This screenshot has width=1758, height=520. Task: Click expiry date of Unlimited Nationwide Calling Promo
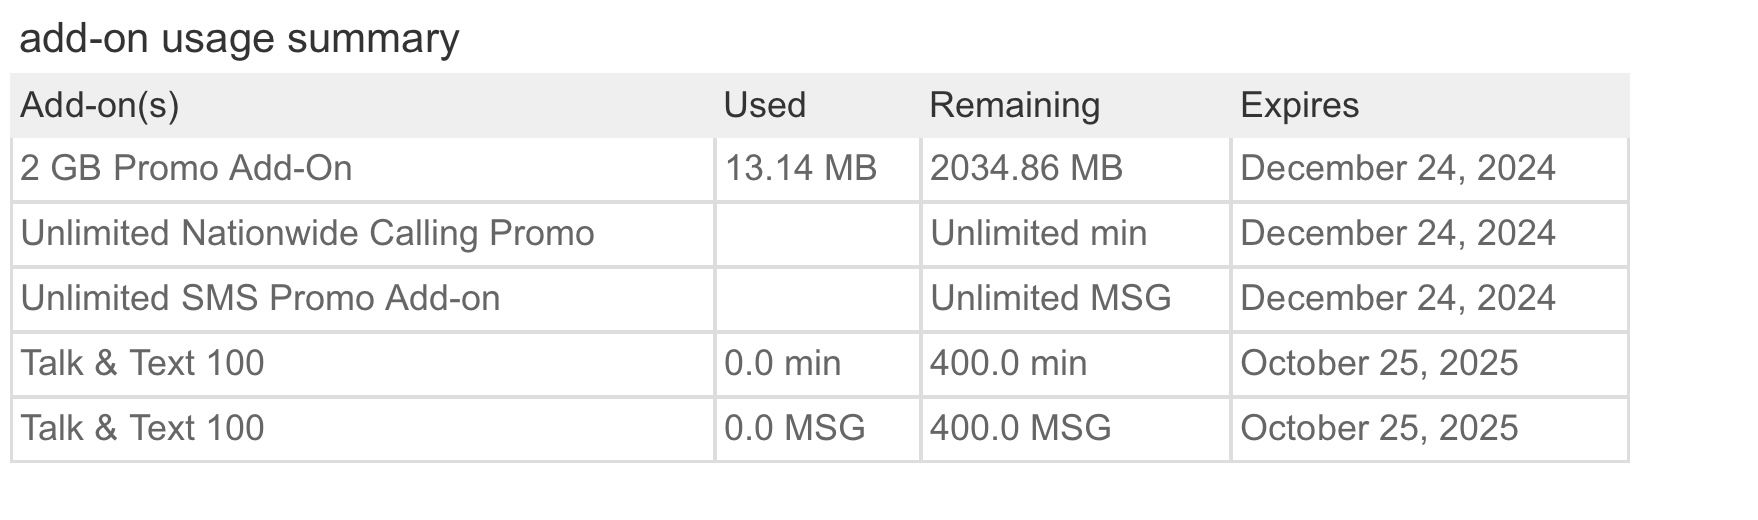click(x=1397, y=233)
